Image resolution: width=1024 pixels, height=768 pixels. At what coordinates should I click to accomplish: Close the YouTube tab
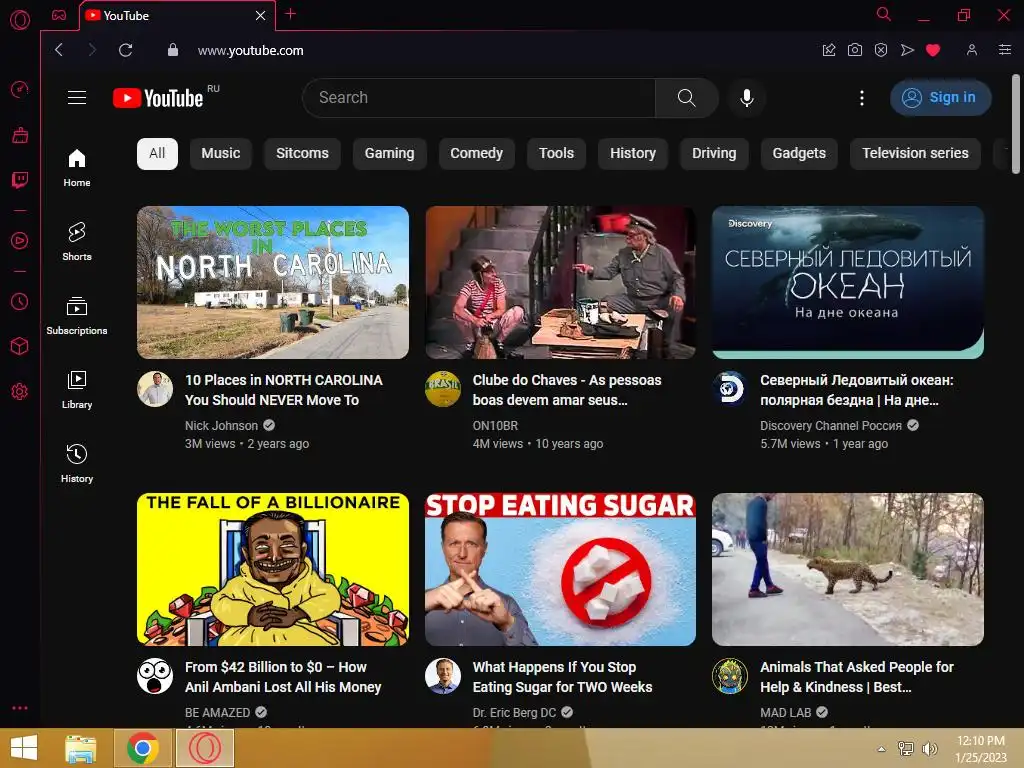pyautogui.click(x=261, y=16)
